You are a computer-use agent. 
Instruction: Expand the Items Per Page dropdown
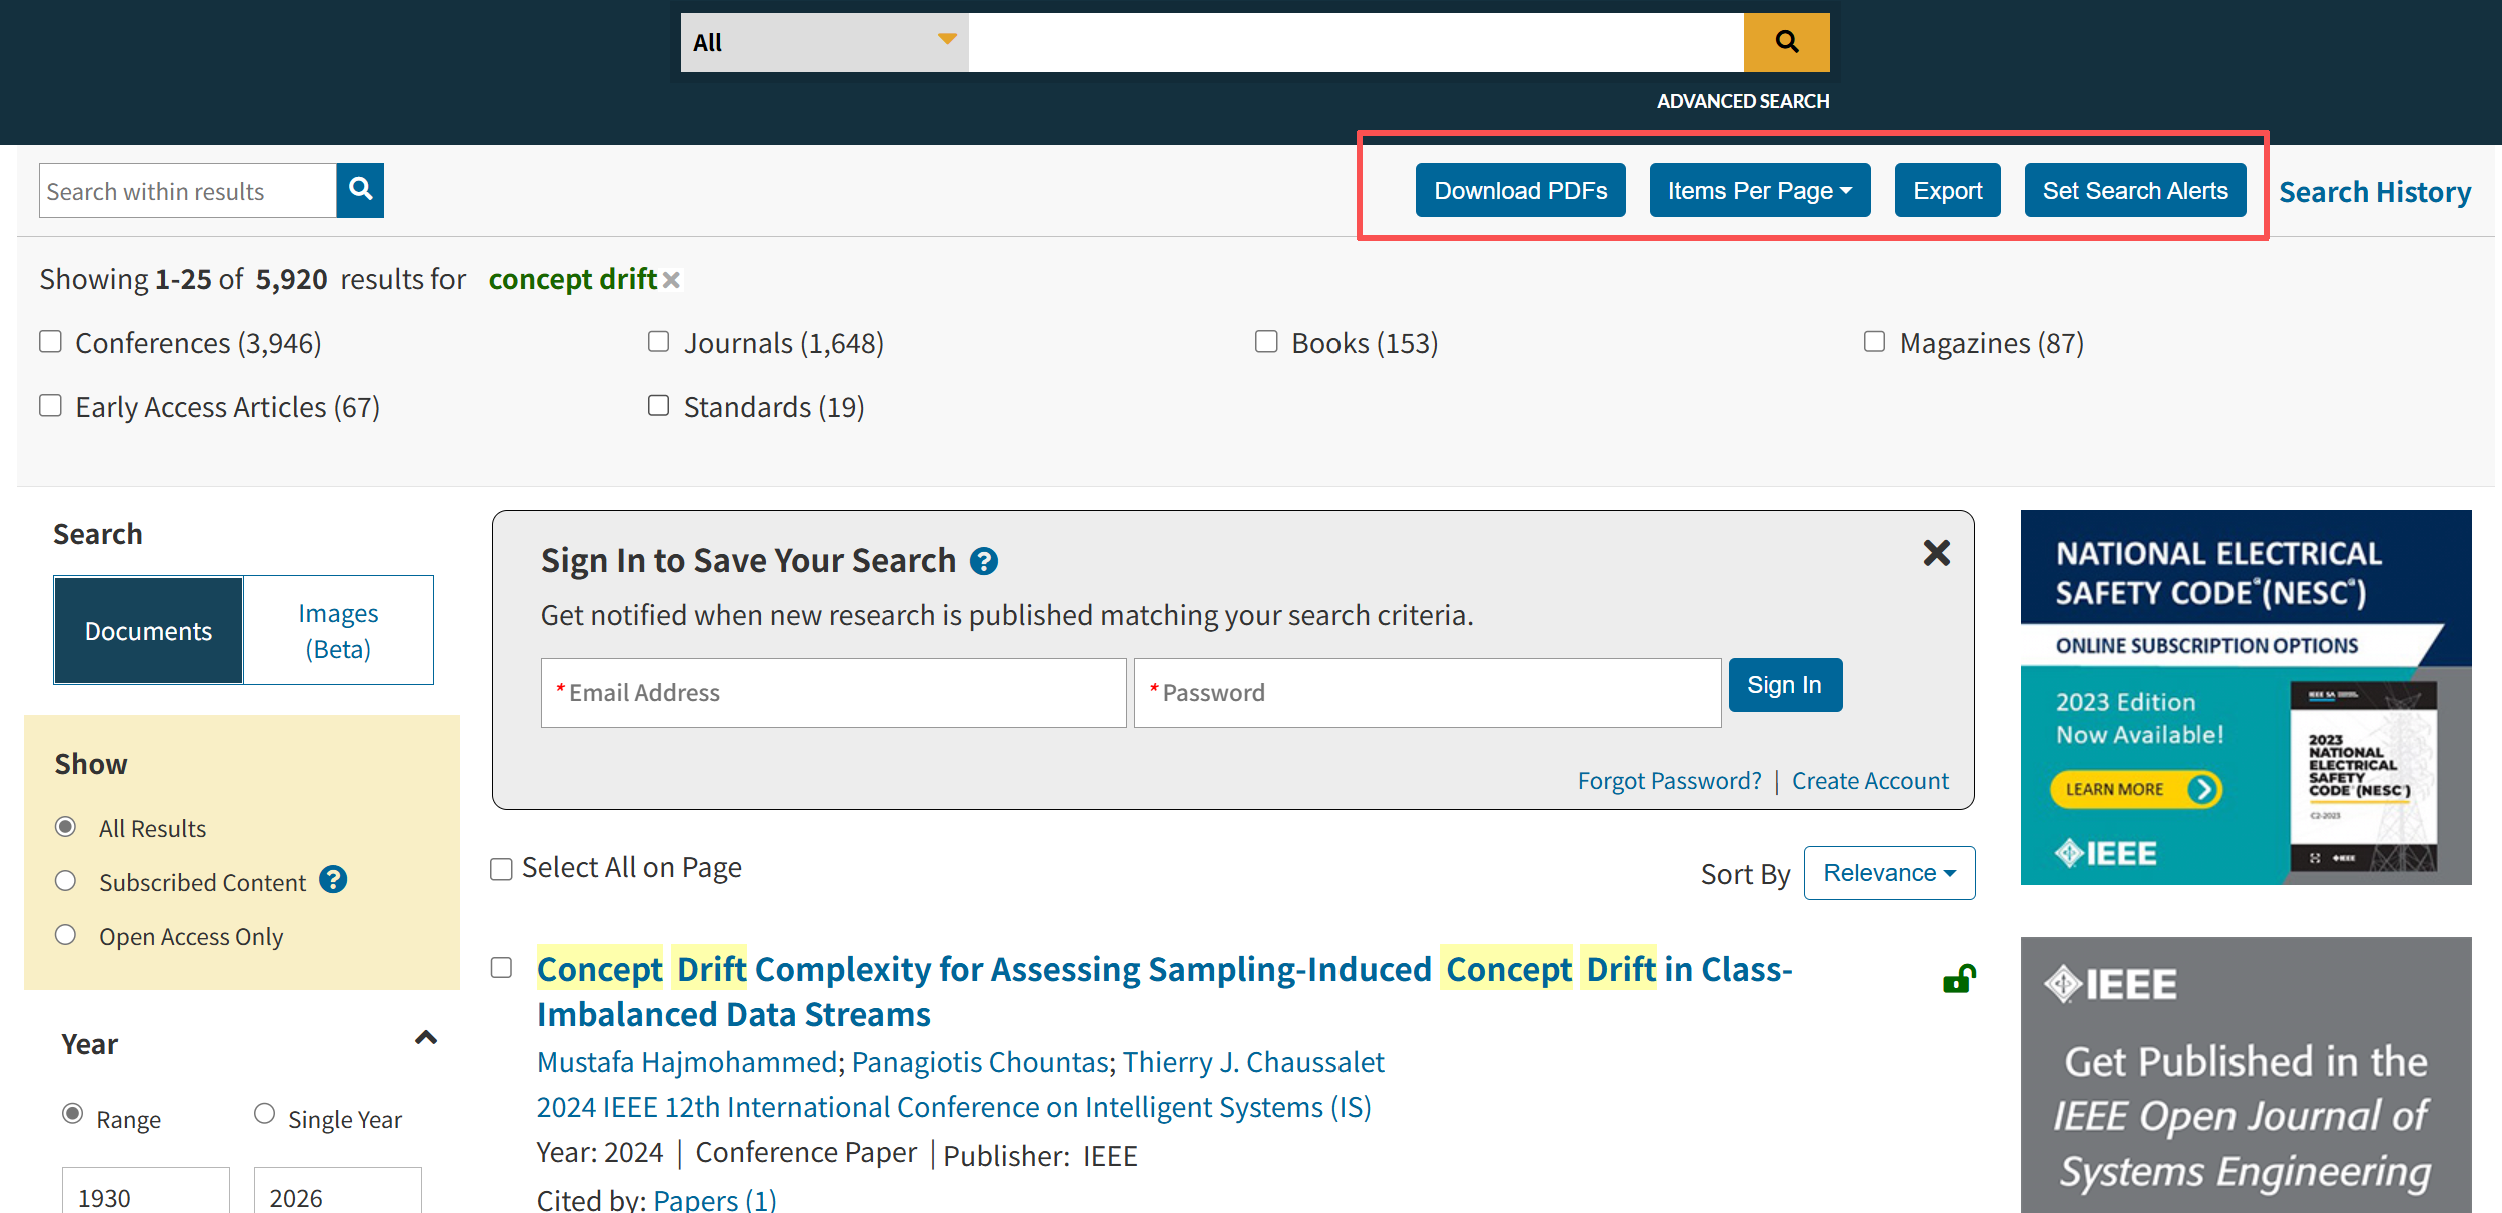click(x=1759, y=190)
